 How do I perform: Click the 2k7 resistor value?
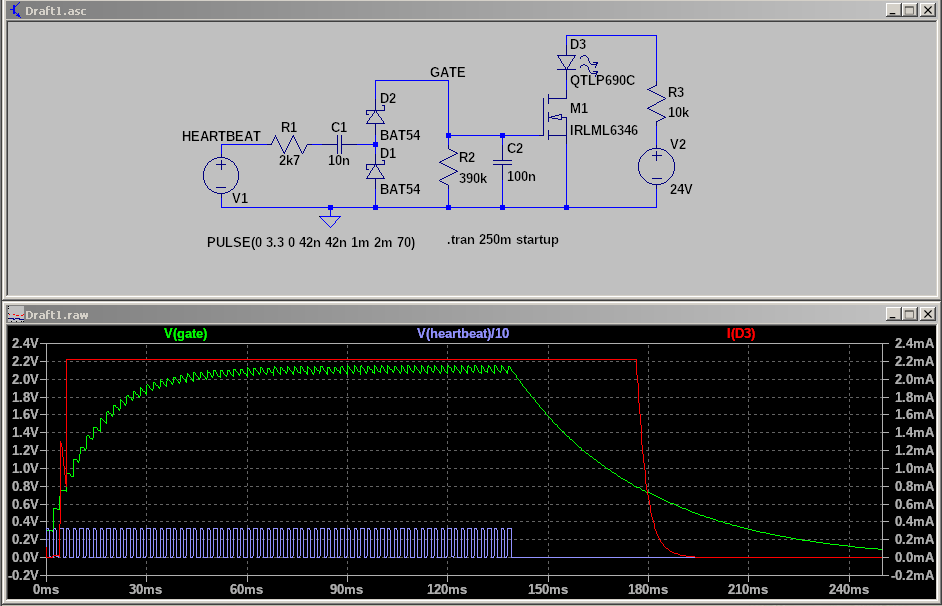click(289, 160)
